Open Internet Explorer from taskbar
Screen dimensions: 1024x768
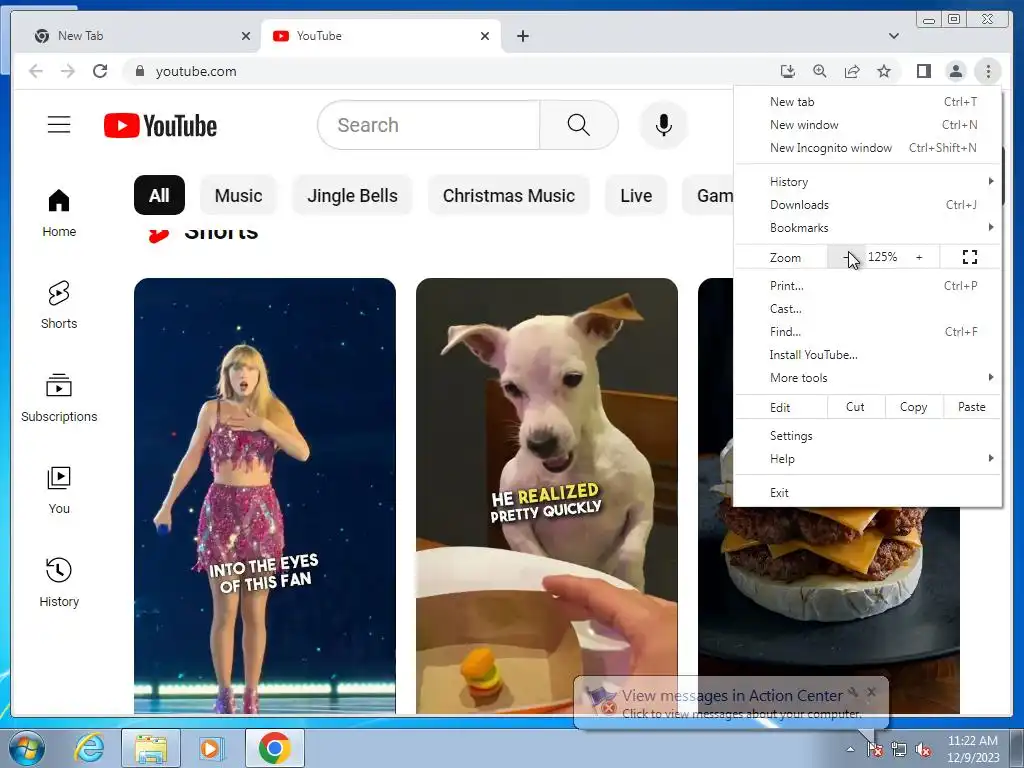[89, 748]
